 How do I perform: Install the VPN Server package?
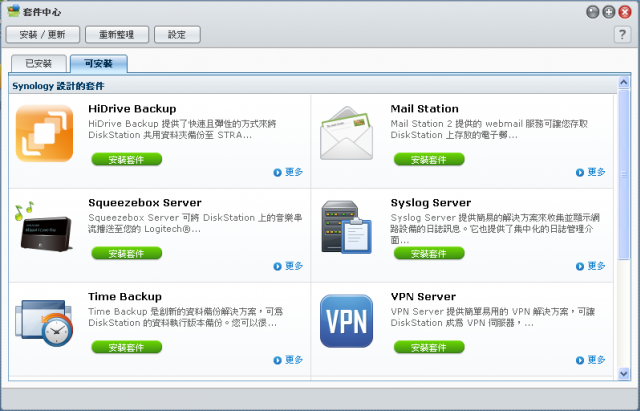click(x=429, y=347)
